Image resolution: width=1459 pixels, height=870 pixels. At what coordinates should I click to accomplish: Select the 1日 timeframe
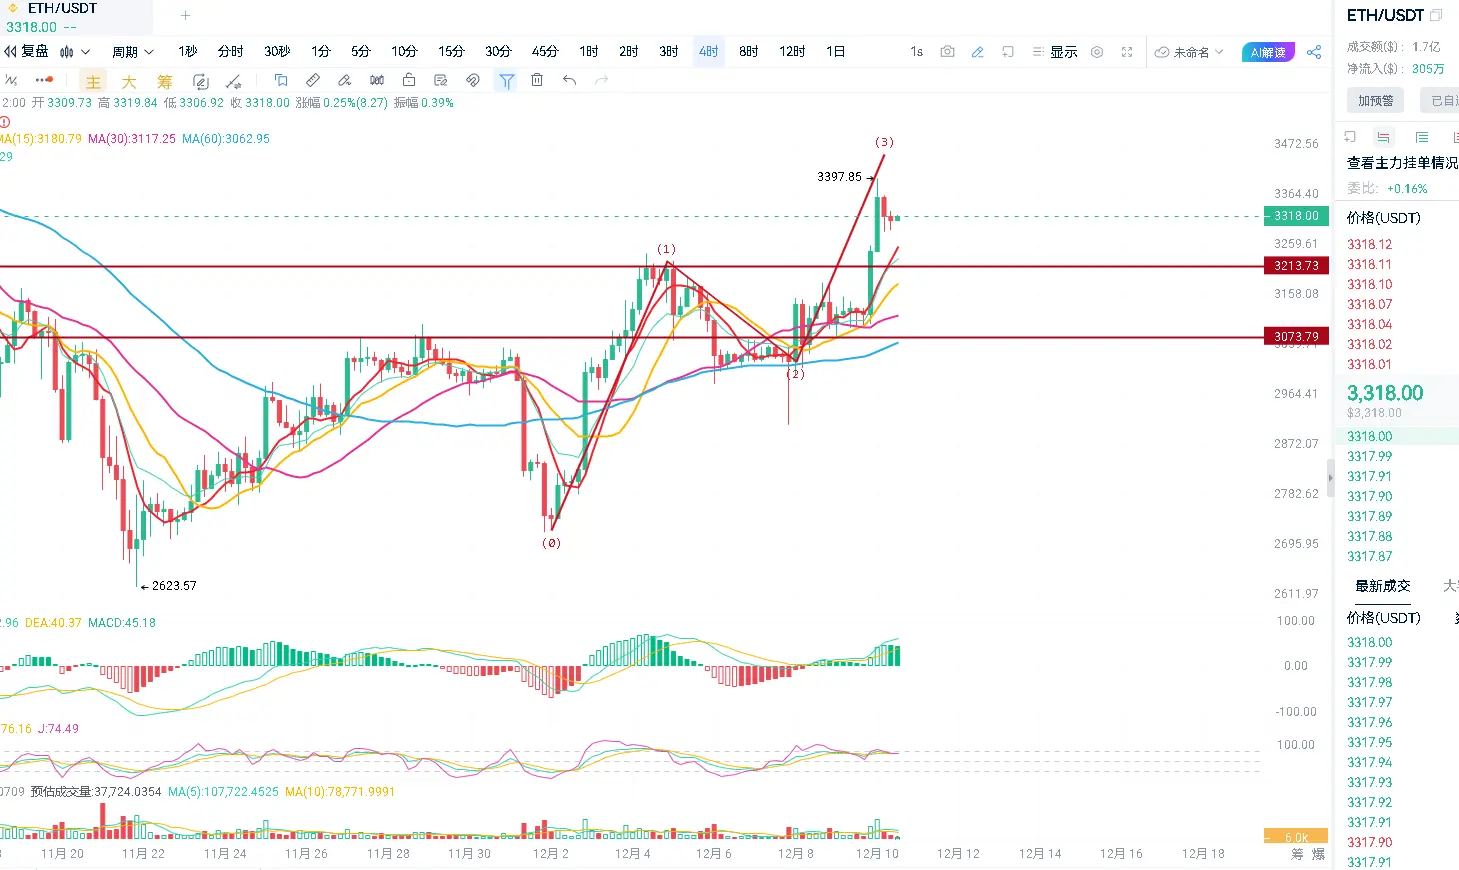click(x=836, y=52)
